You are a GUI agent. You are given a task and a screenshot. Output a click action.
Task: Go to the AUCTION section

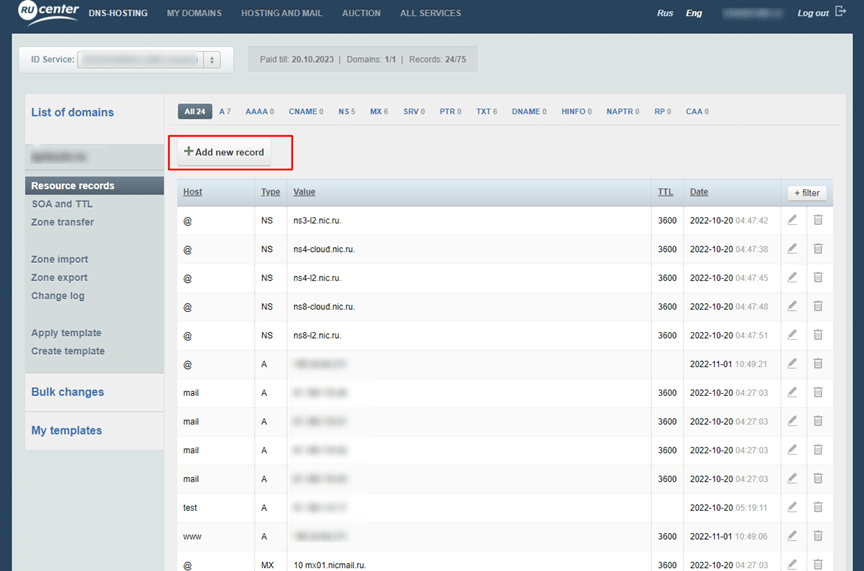pyautogui.click(x=361, y=13)
